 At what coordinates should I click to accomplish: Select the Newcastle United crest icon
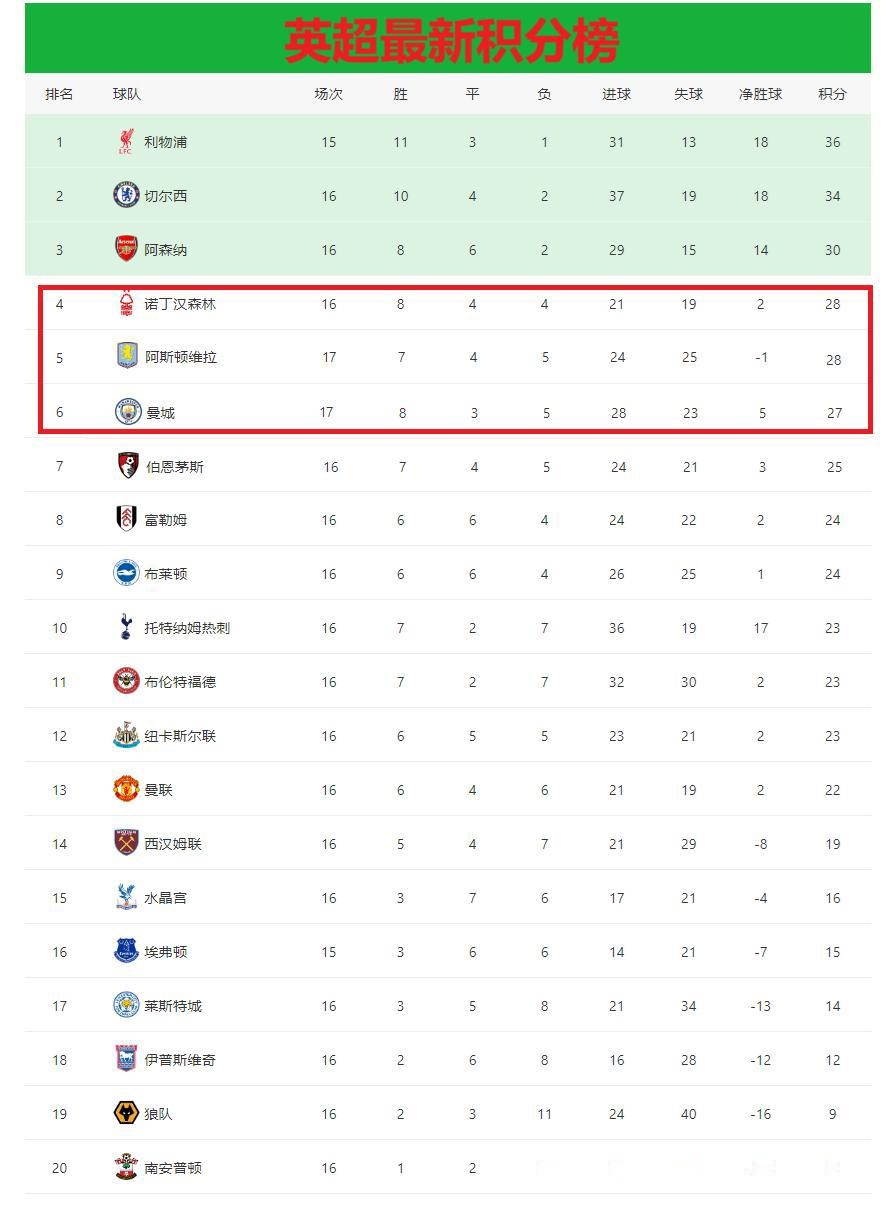(126, 735)
